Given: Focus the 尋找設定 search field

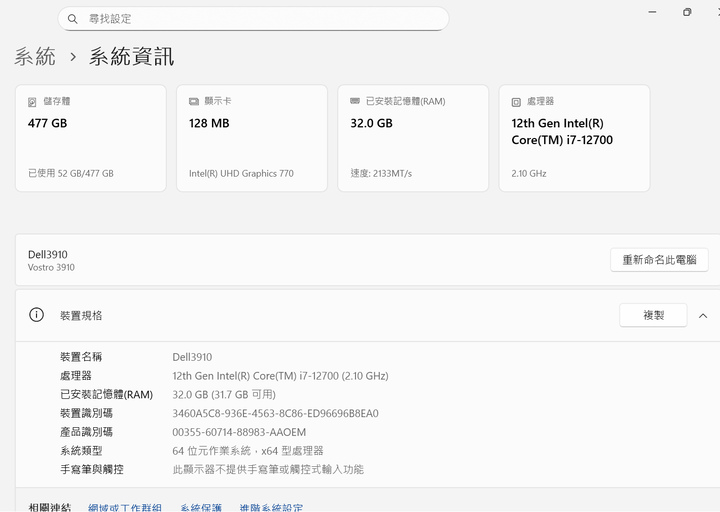Looking at the screenshot, I should [x=253, y=19].
